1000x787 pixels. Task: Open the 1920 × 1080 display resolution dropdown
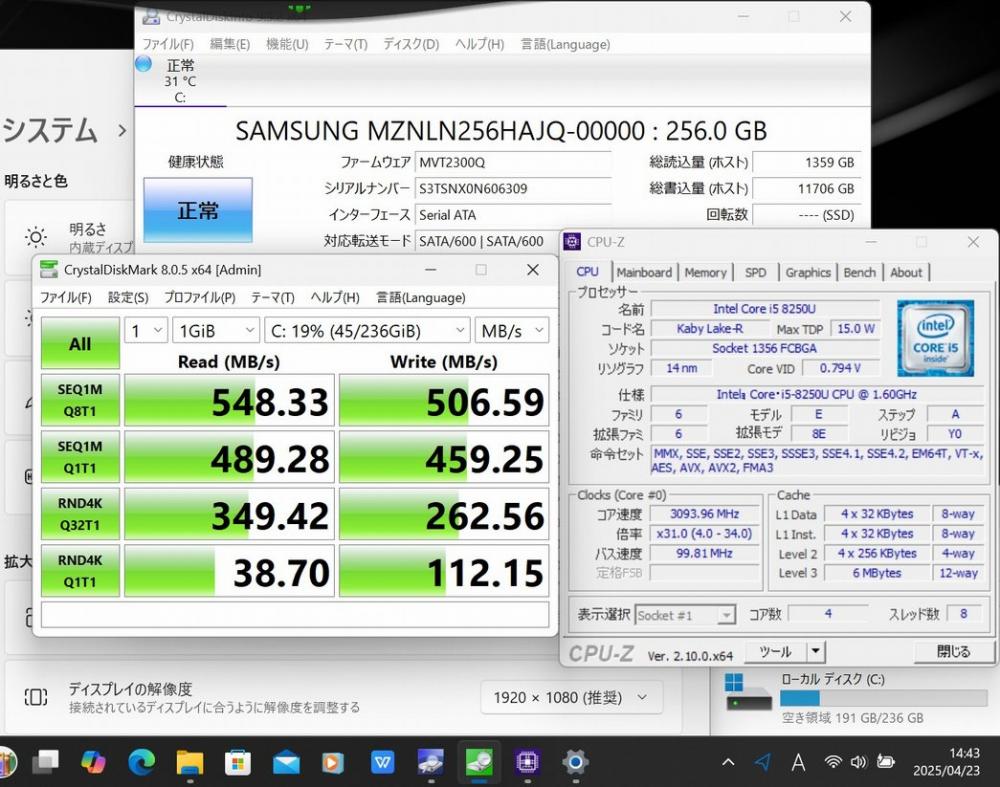[571, 698]
